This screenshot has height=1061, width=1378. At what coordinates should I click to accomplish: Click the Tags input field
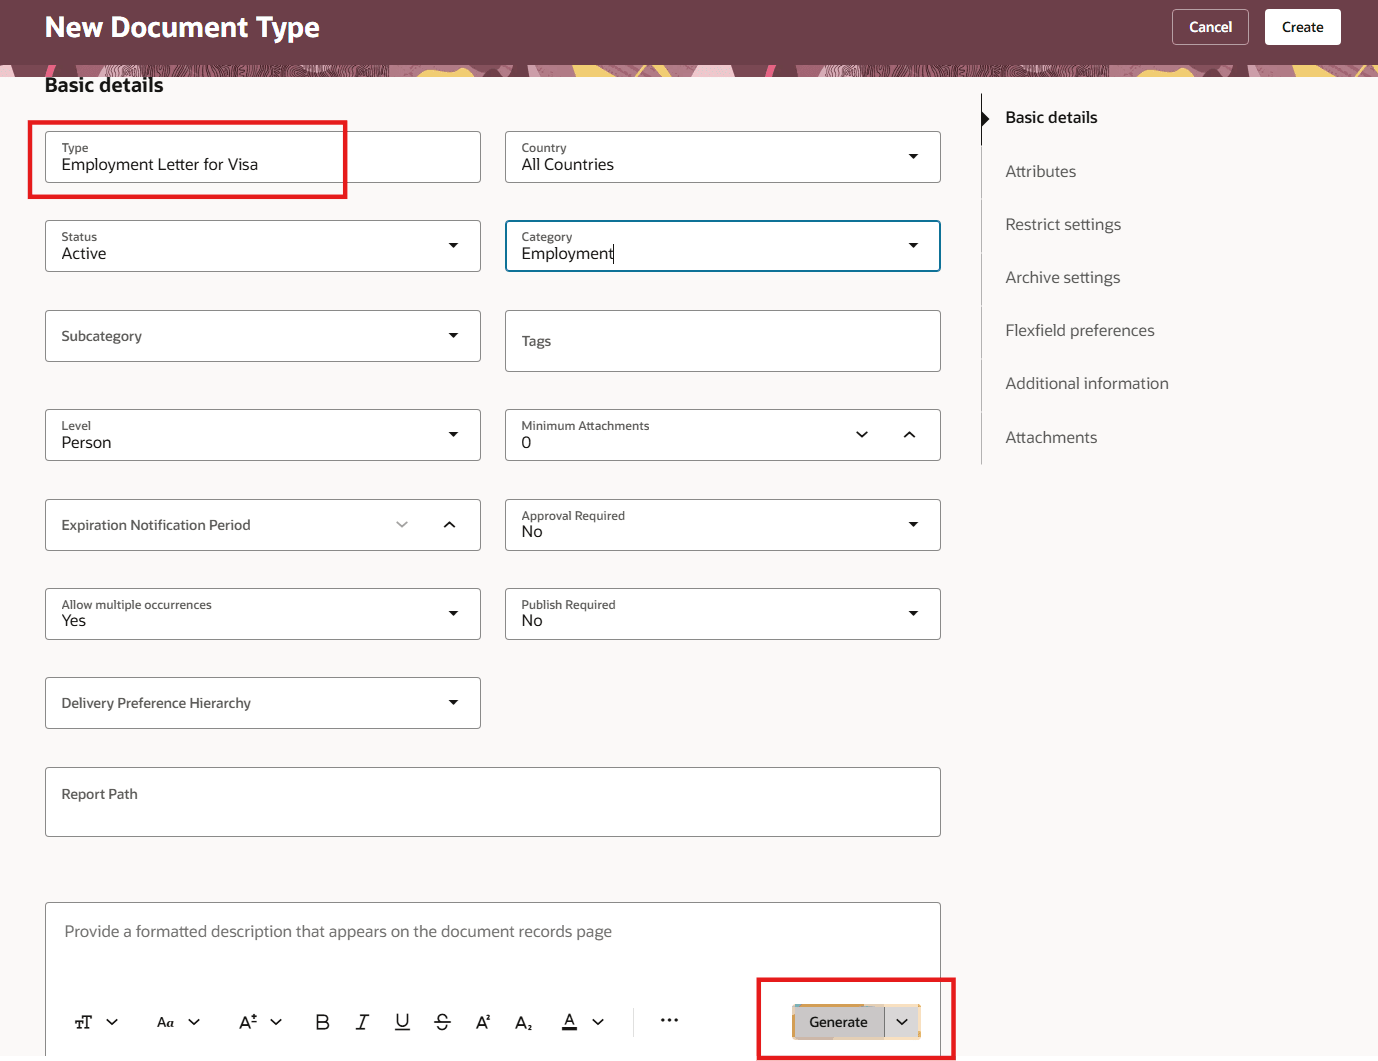pos(723,341)
